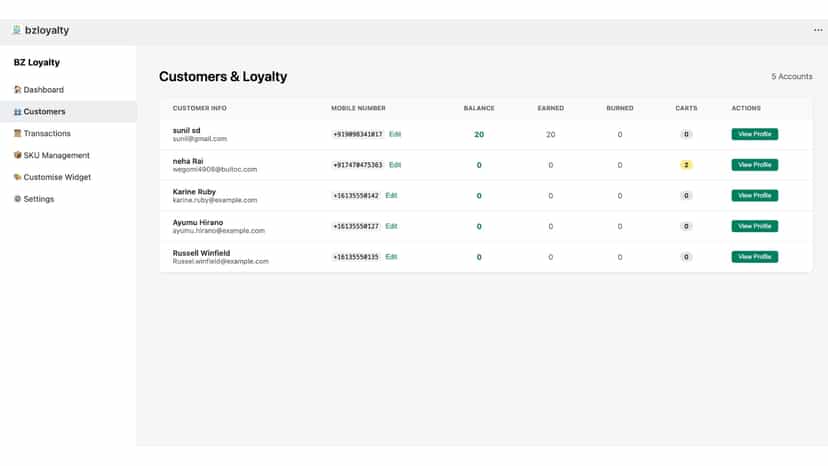Image resolution: width=828 pixels, height=466 pixels.
Task: Click karine.ruby@example.com email
Action: (x=215, y=200)
